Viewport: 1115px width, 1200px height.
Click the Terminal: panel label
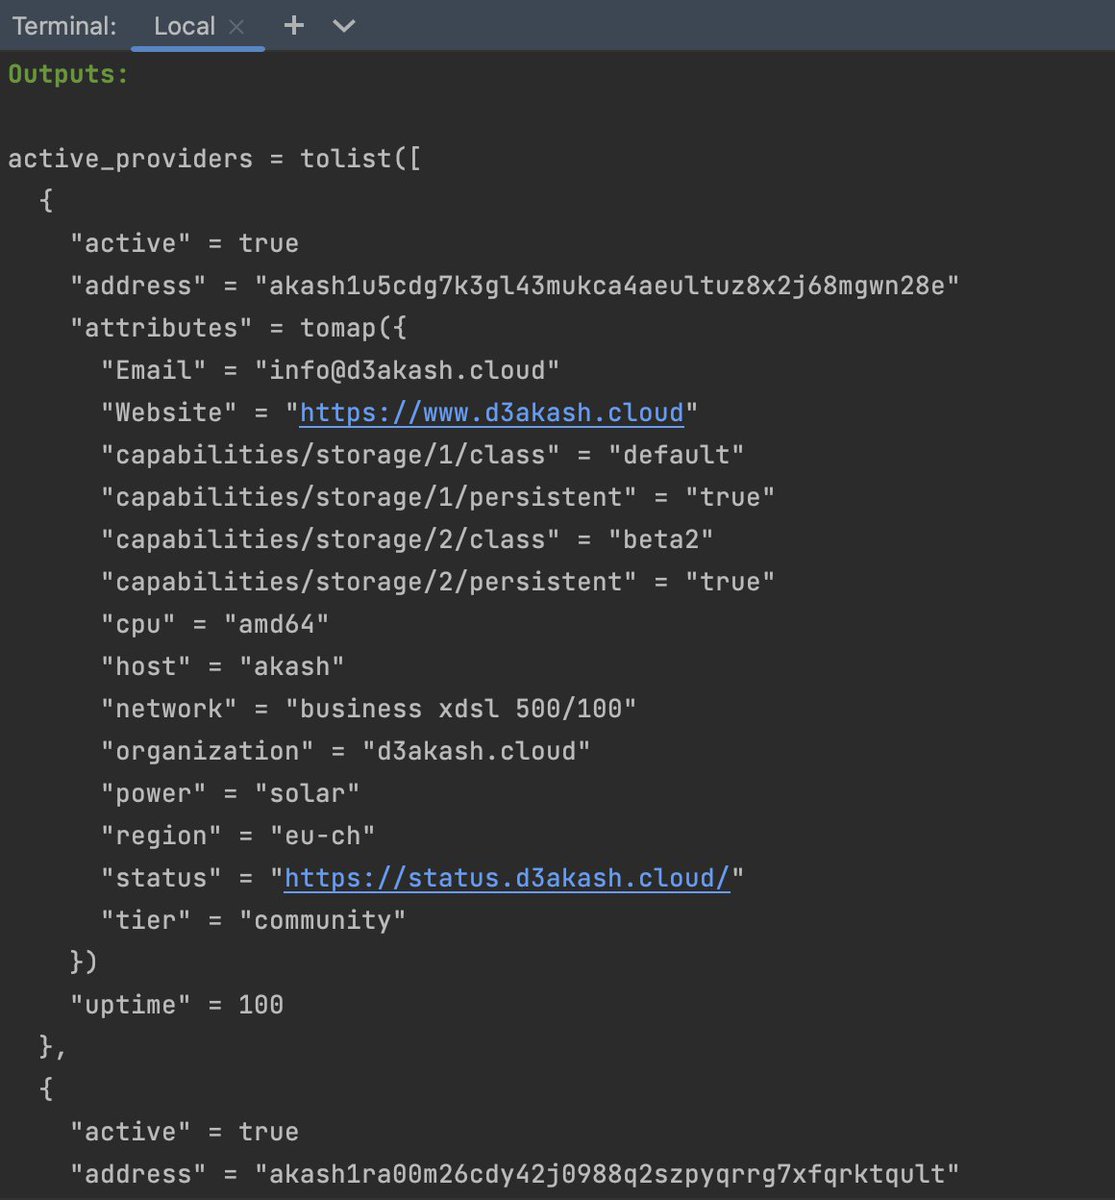coord(64,26)
